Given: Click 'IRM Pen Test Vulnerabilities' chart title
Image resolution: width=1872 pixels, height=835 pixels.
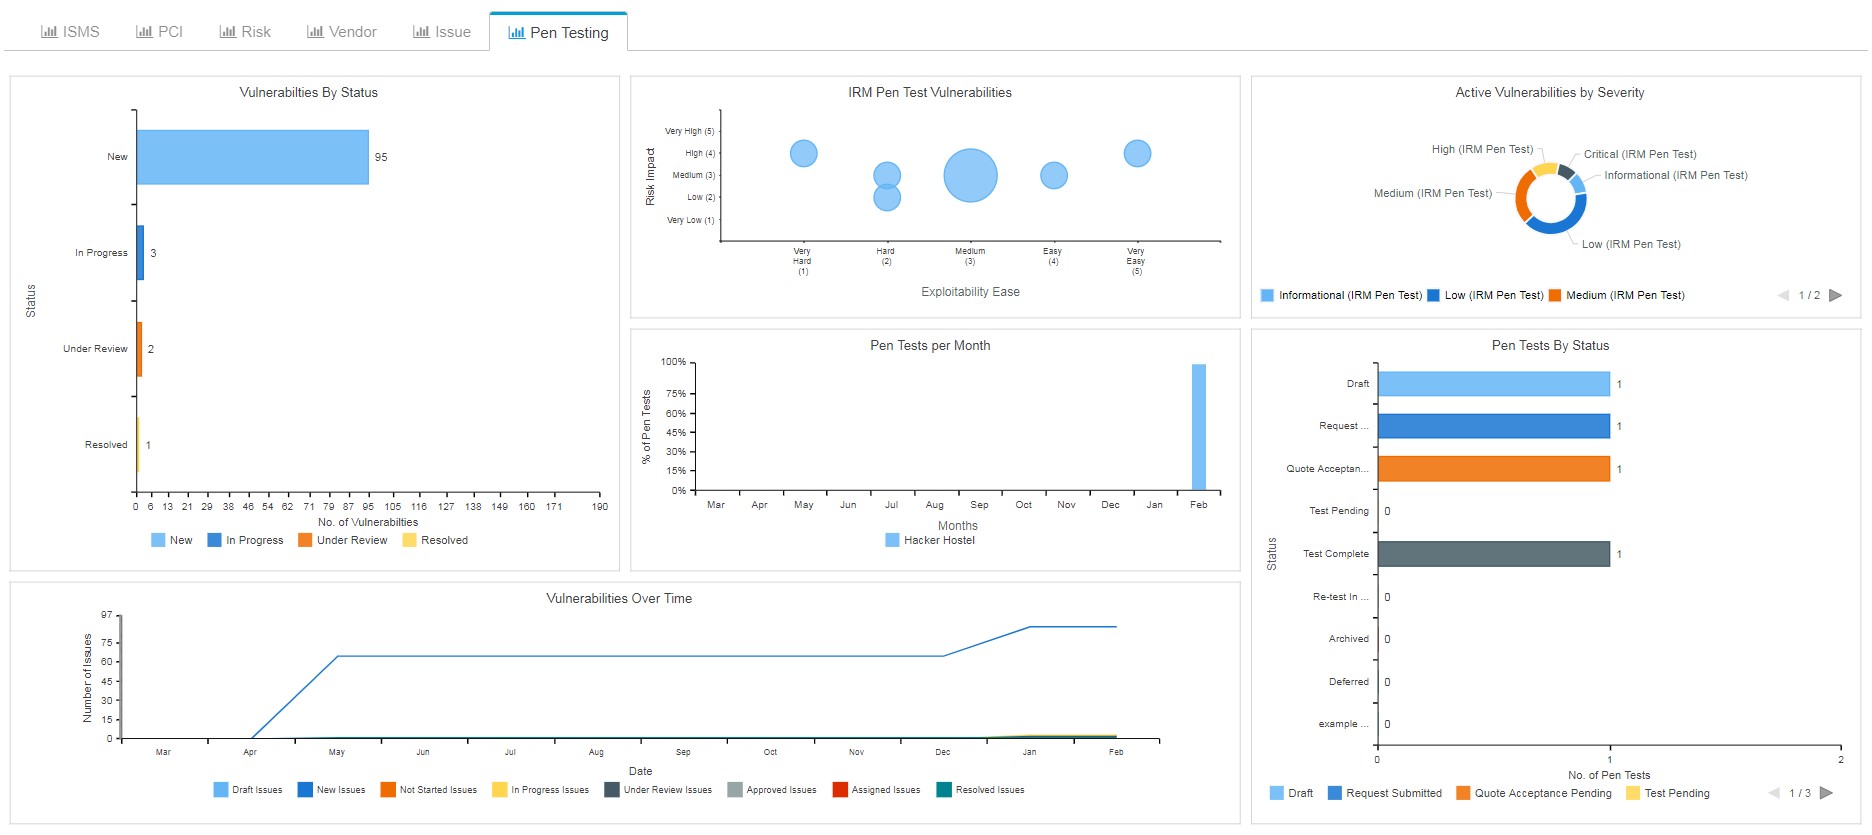Looking at the screenshot, I should coord(930,92).
